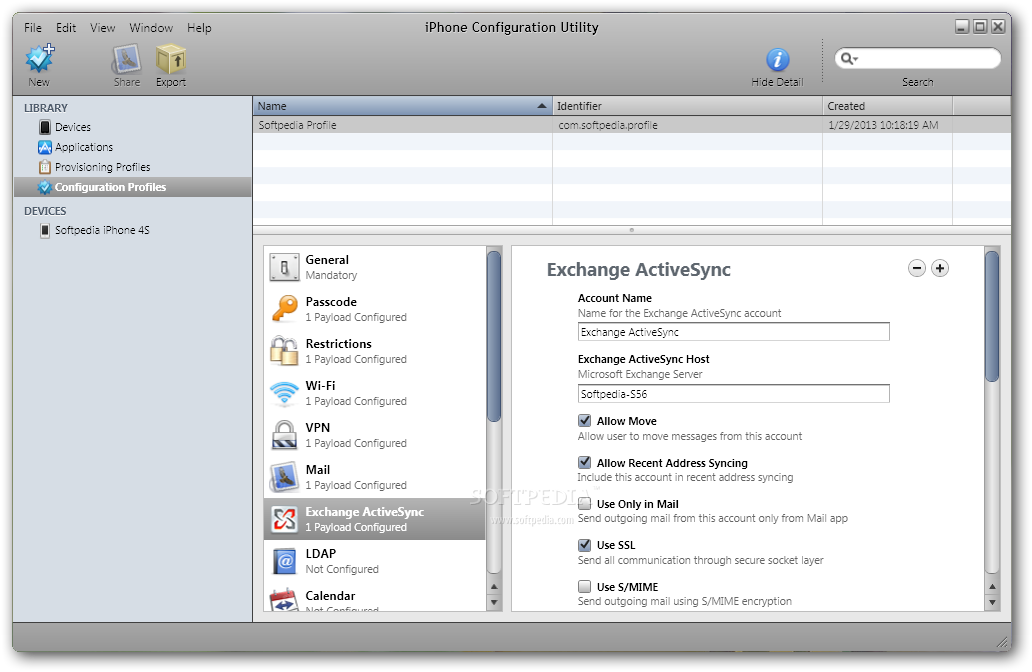Viewport: 1032px width, 672px height.
Task: Select the Exchange ActiveSync payload section
Action: coord(375,519)
